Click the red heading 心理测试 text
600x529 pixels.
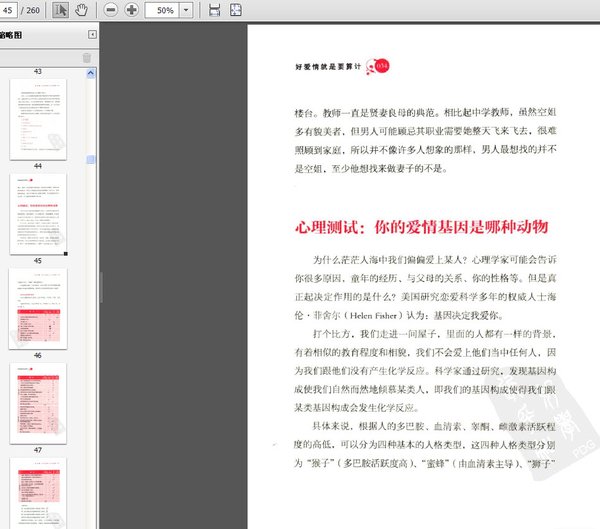(x=327, y=227)
